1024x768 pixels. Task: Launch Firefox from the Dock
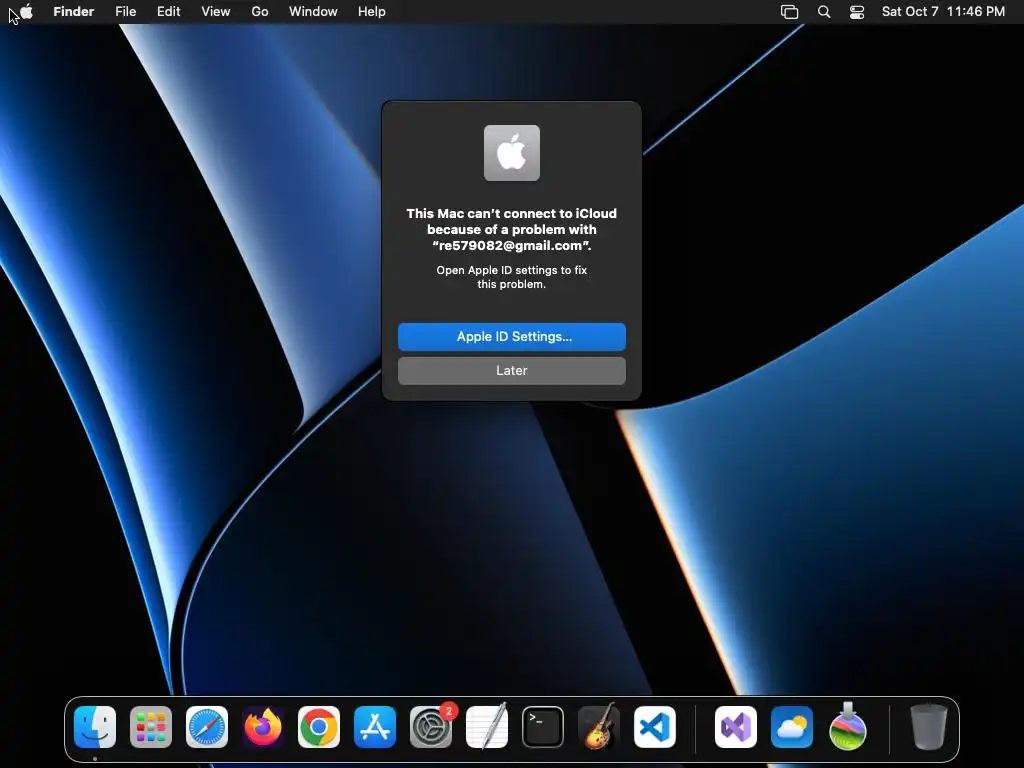pos(263,727)
